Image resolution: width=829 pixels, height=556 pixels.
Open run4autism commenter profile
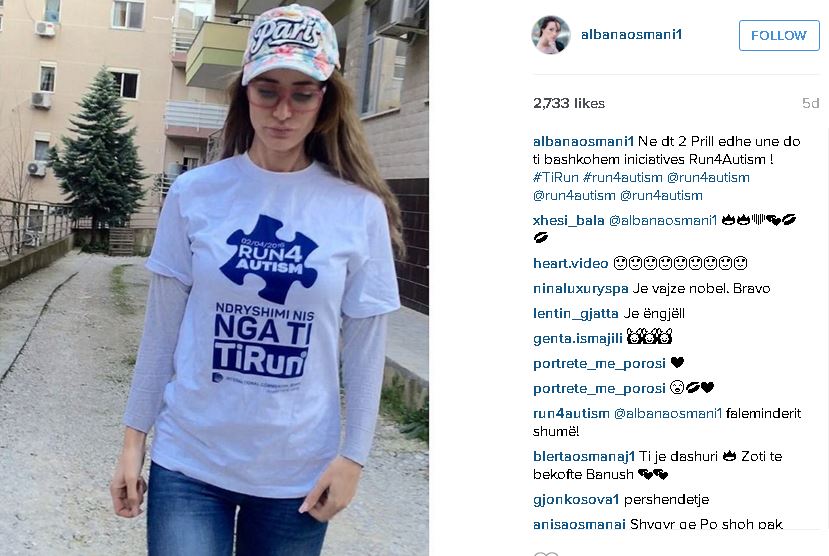pyautogui.click(x=571, y=413)
